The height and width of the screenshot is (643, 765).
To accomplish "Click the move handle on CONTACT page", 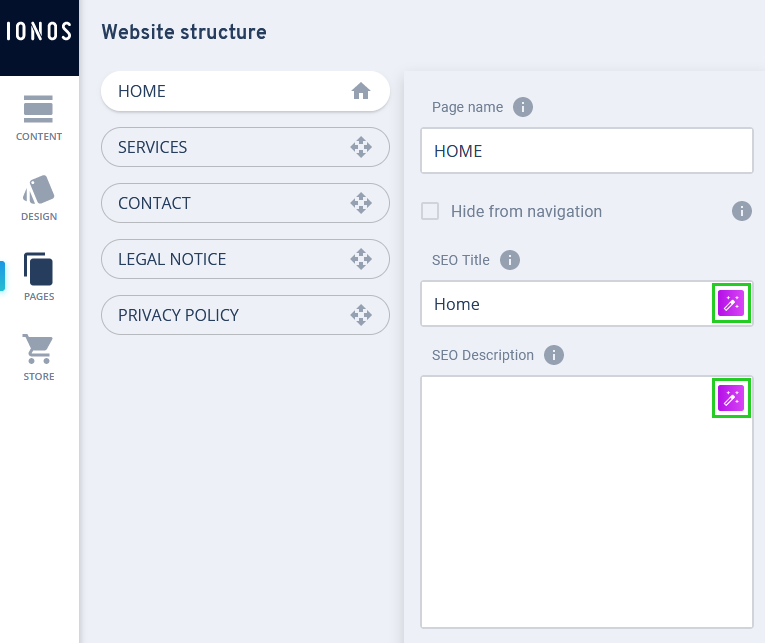I will pyautogui.click(x=361, y=203).
